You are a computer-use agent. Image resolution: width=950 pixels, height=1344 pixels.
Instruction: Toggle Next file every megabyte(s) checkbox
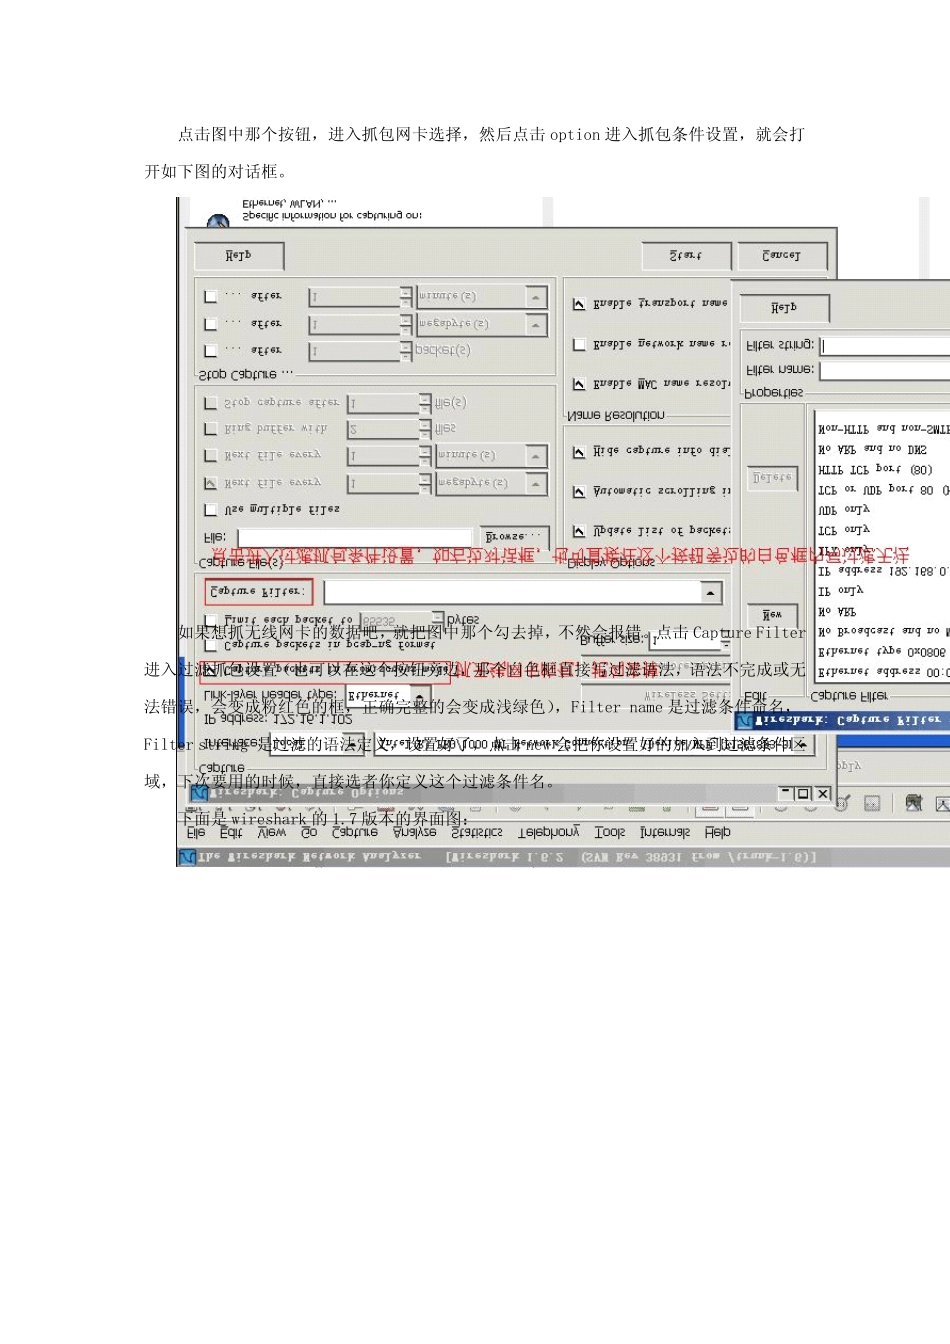coord(210,483)
